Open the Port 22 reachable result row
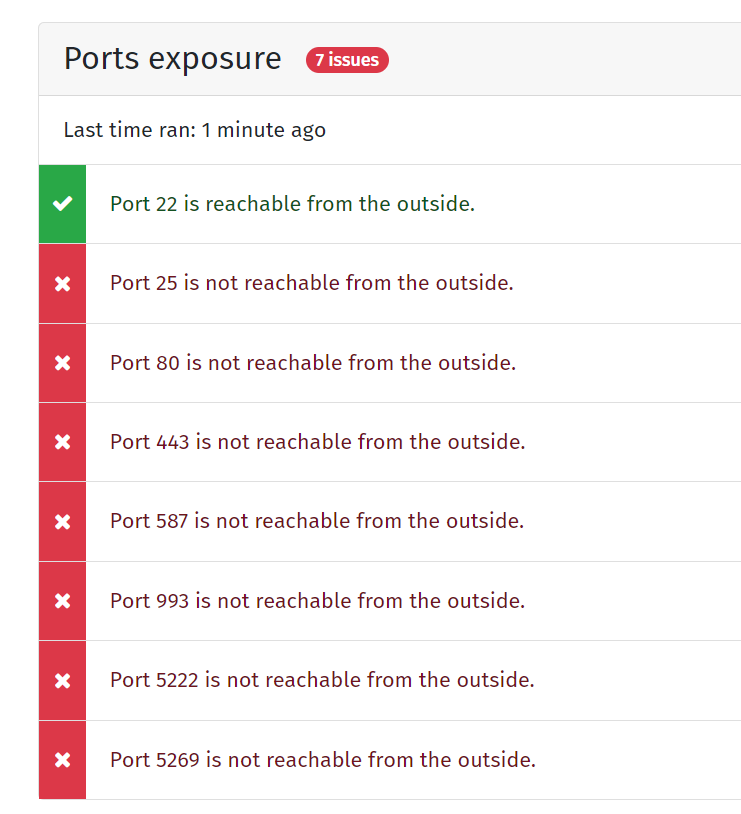This screenshot has height=814, width=741. (x=390, y=204)
